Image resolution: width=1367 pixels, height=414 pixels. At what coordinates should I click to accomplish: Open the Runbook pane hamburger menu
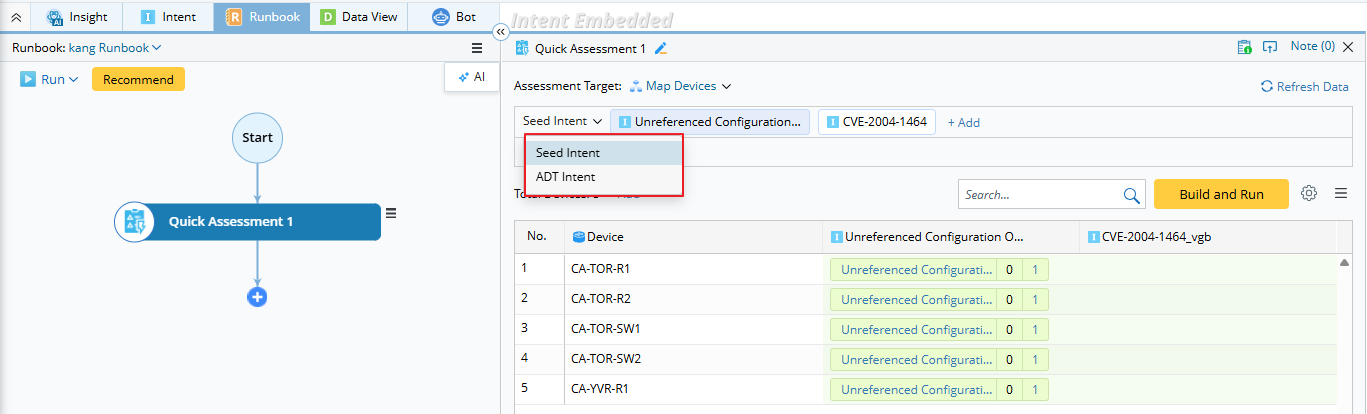pyautogui.click(x=477, y=47)
